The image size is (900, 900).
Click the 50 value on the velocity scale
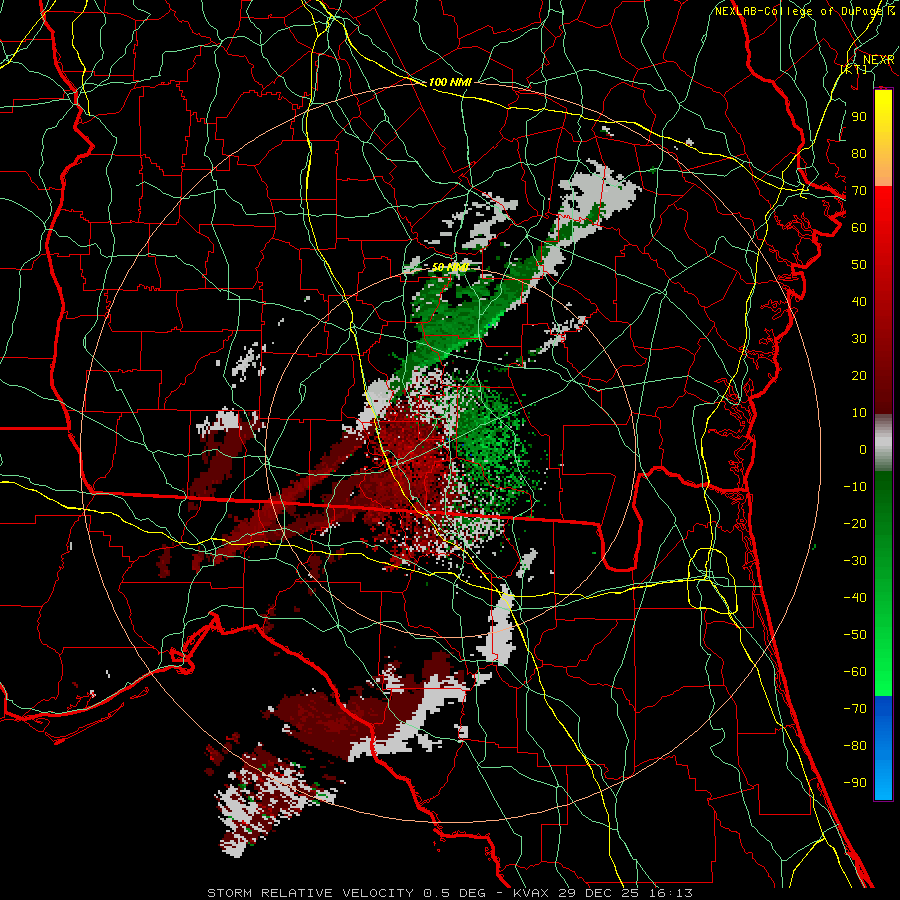point(859,265)
